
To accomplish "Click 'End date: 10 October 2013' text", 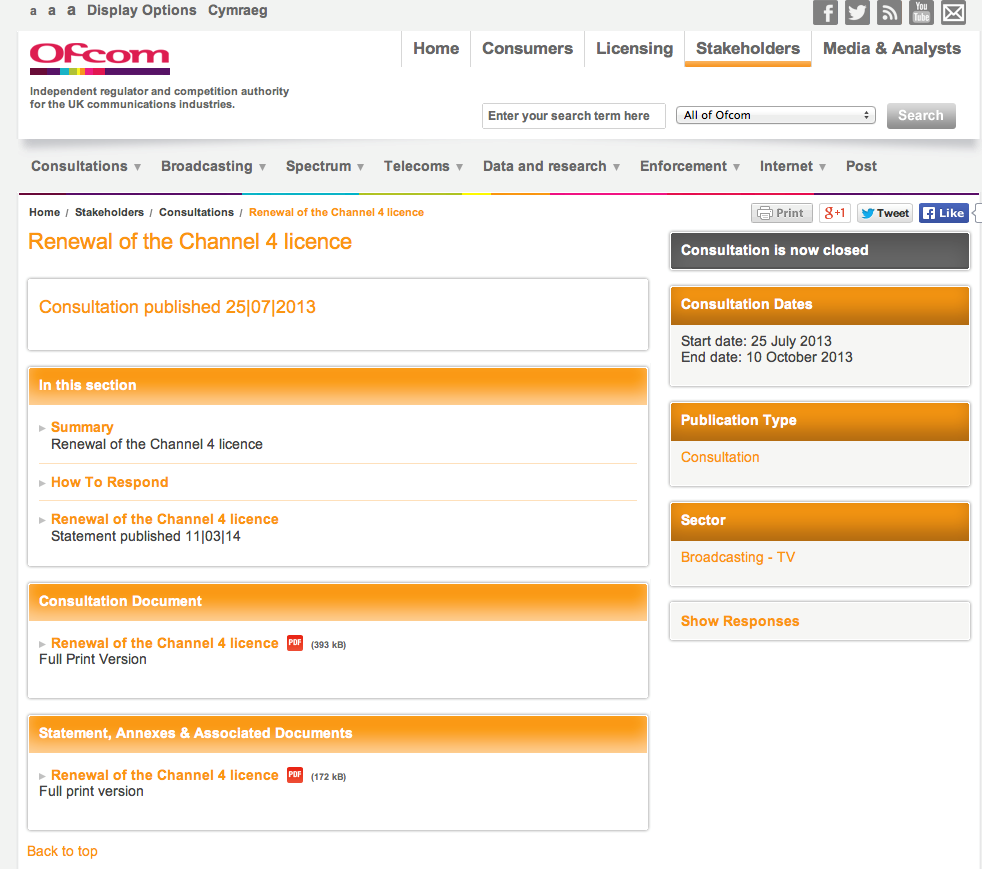I will (767, 357).
